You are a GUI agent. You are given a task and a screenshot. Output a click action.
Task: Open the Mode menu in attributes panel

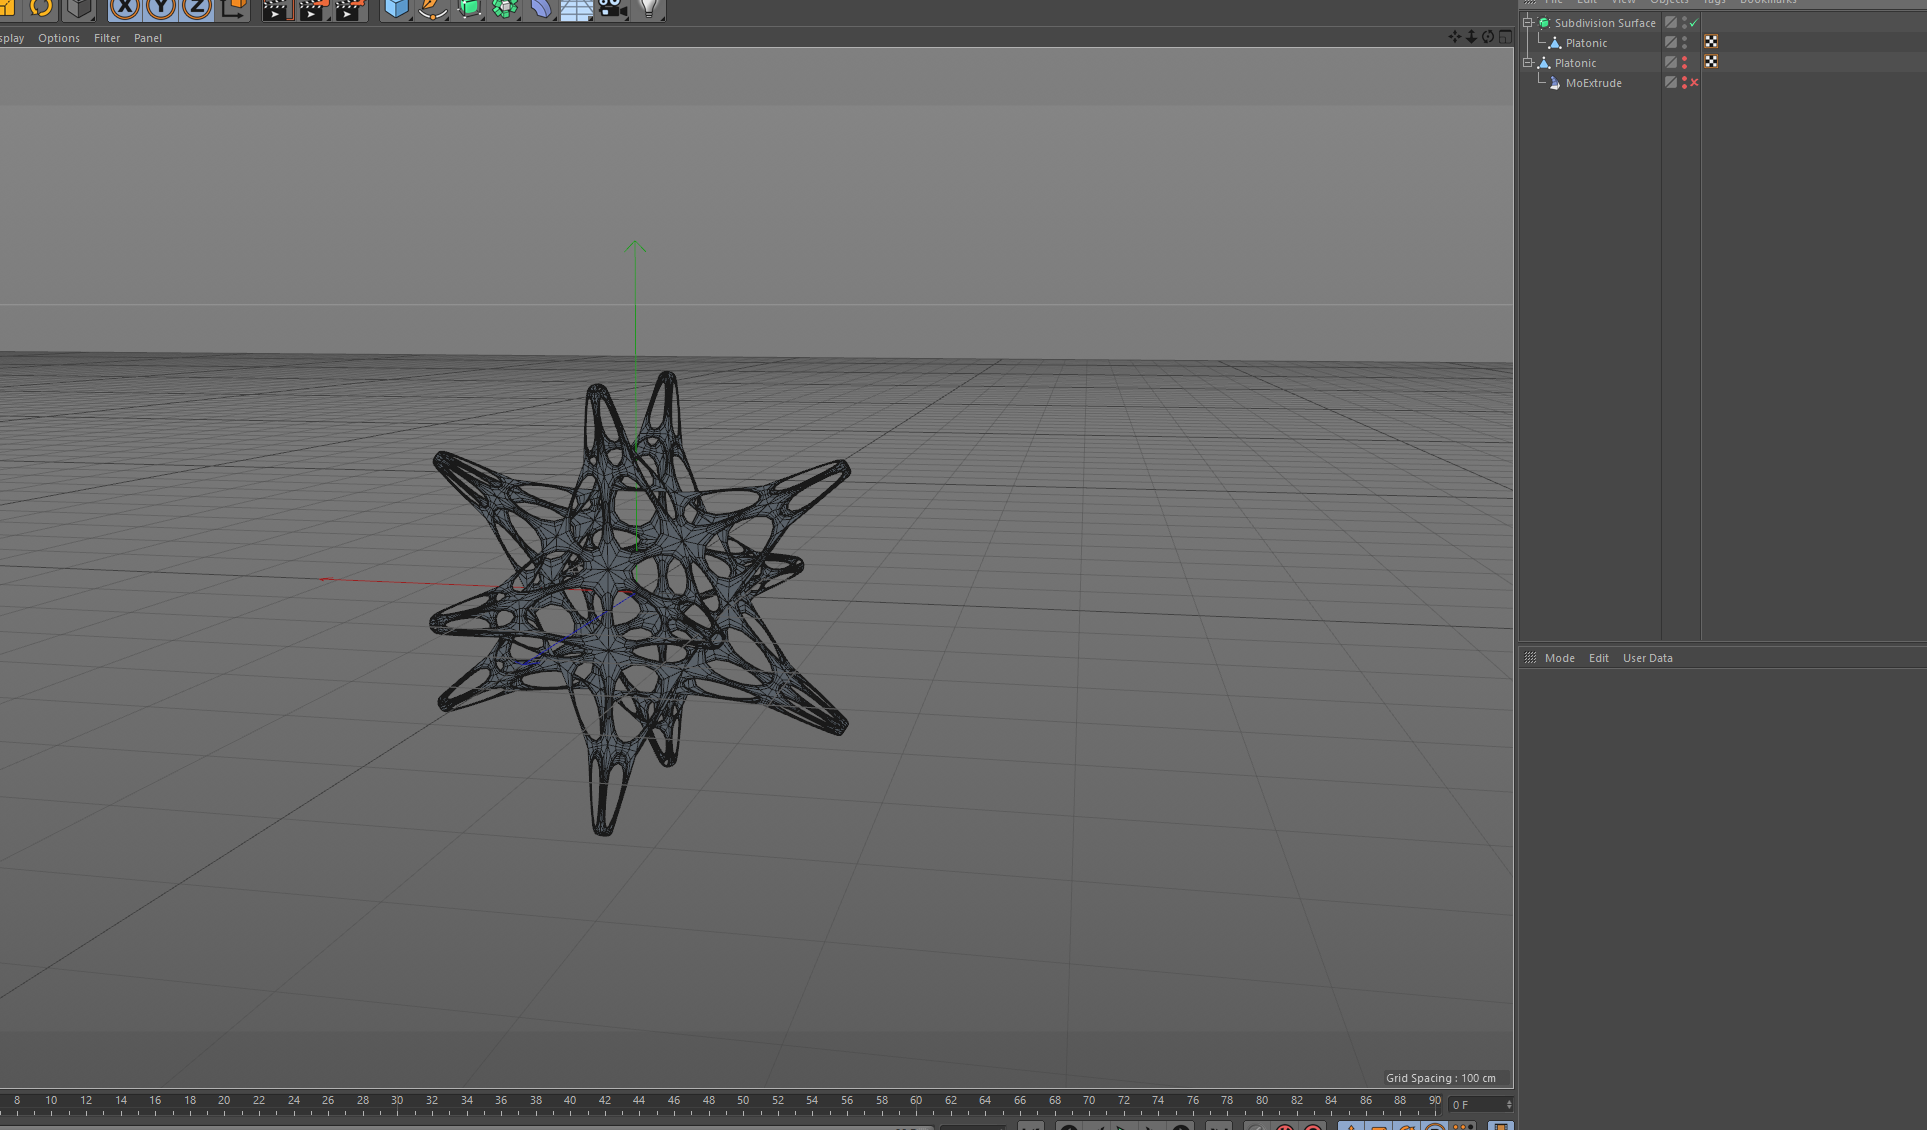pos(1559,658)
